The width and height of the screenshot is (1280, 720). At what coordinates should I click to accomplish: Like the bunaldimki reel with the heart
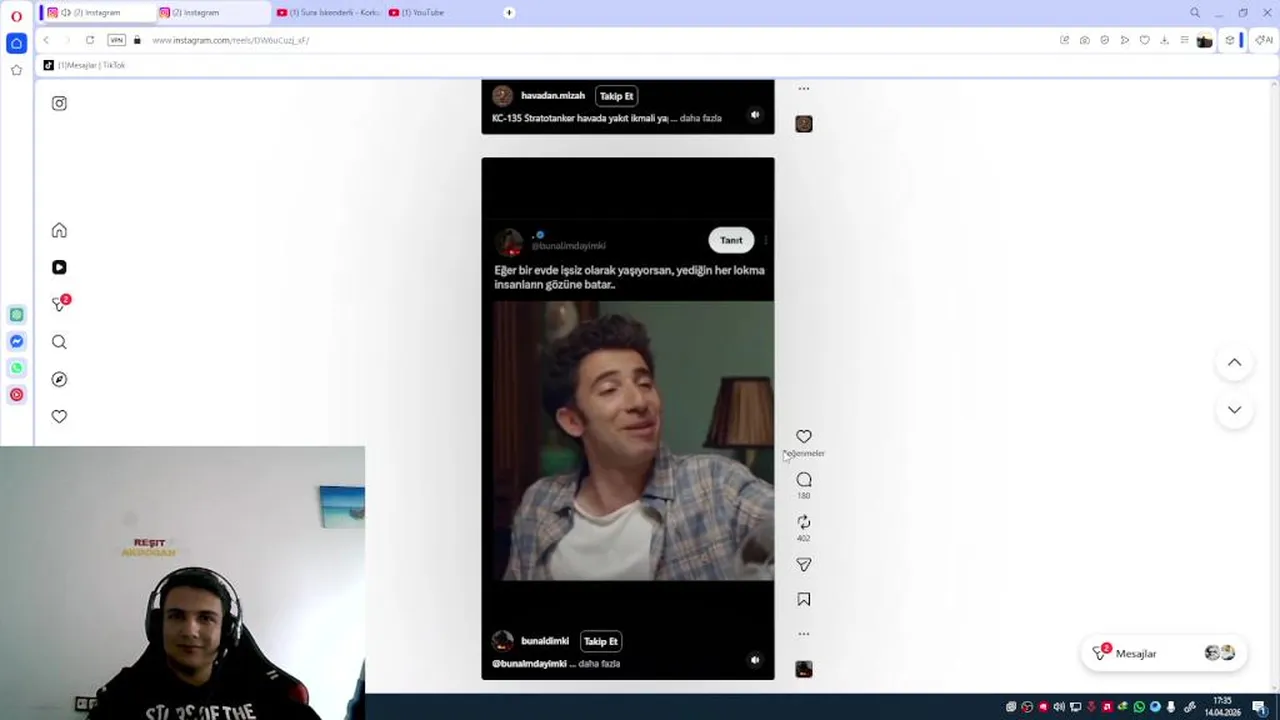(804, 436)
